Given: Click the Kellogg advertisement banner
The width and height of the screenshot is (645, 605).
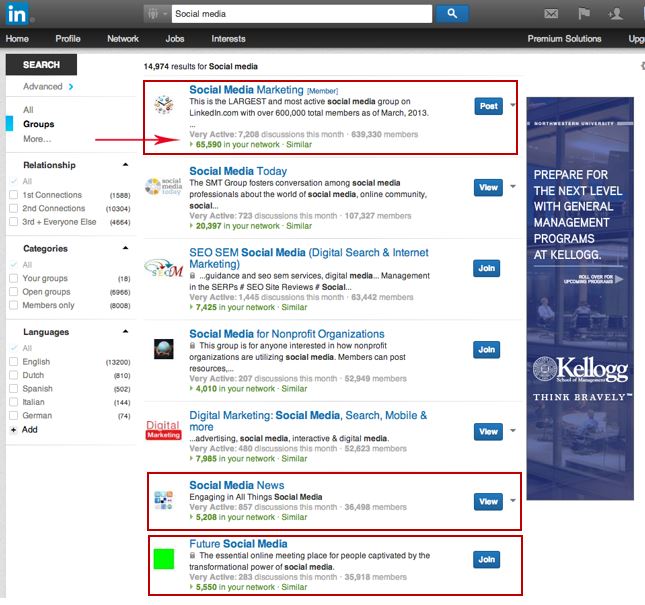Looking at the screenshot, I should [x=580, y=299].
